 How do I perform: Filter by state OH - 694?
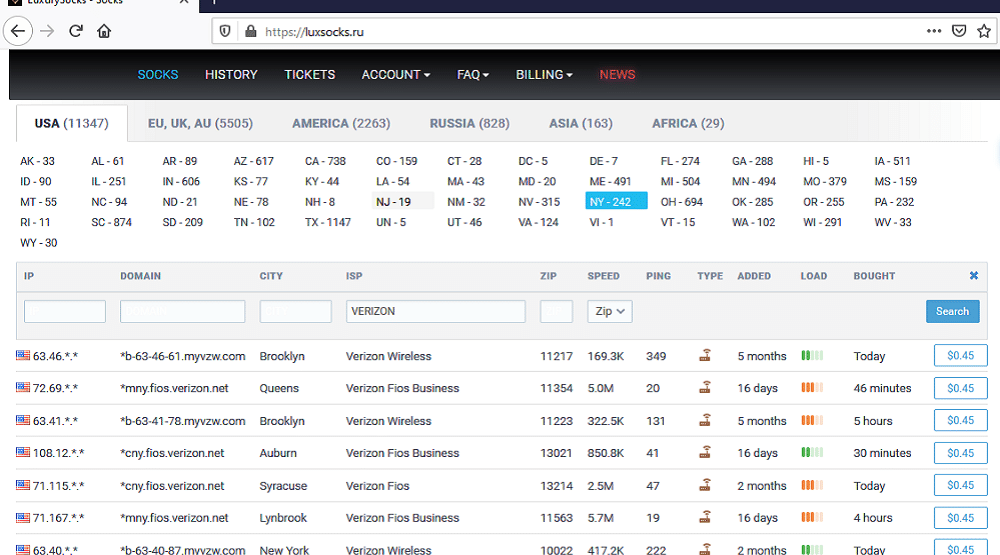[682, 202]
